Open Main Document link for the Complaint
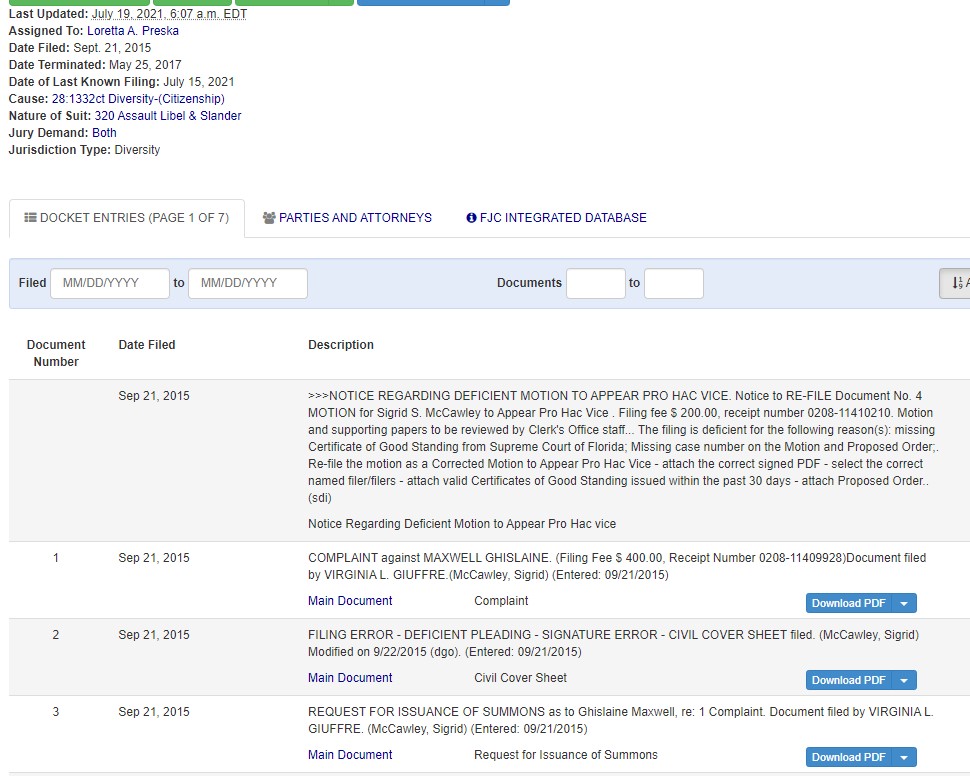The width and height of the screenshot is (970, 776). point(350,601)
